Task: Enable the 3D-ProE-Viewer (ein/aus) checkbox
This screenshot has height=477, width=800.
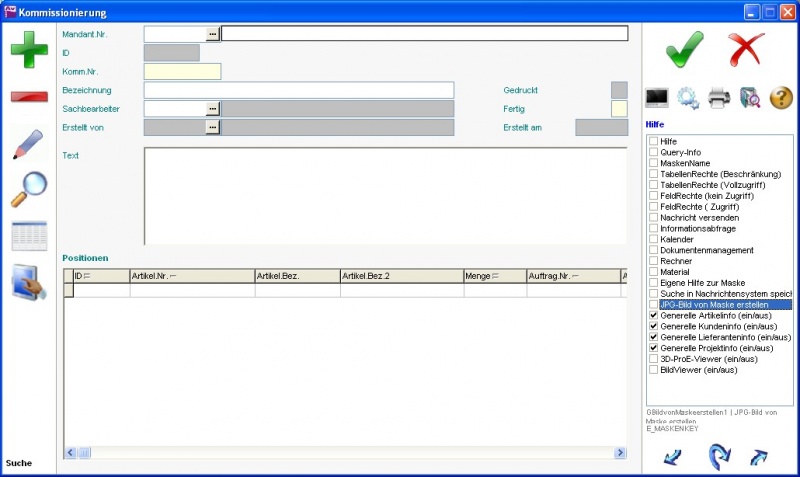Action: 654,359
